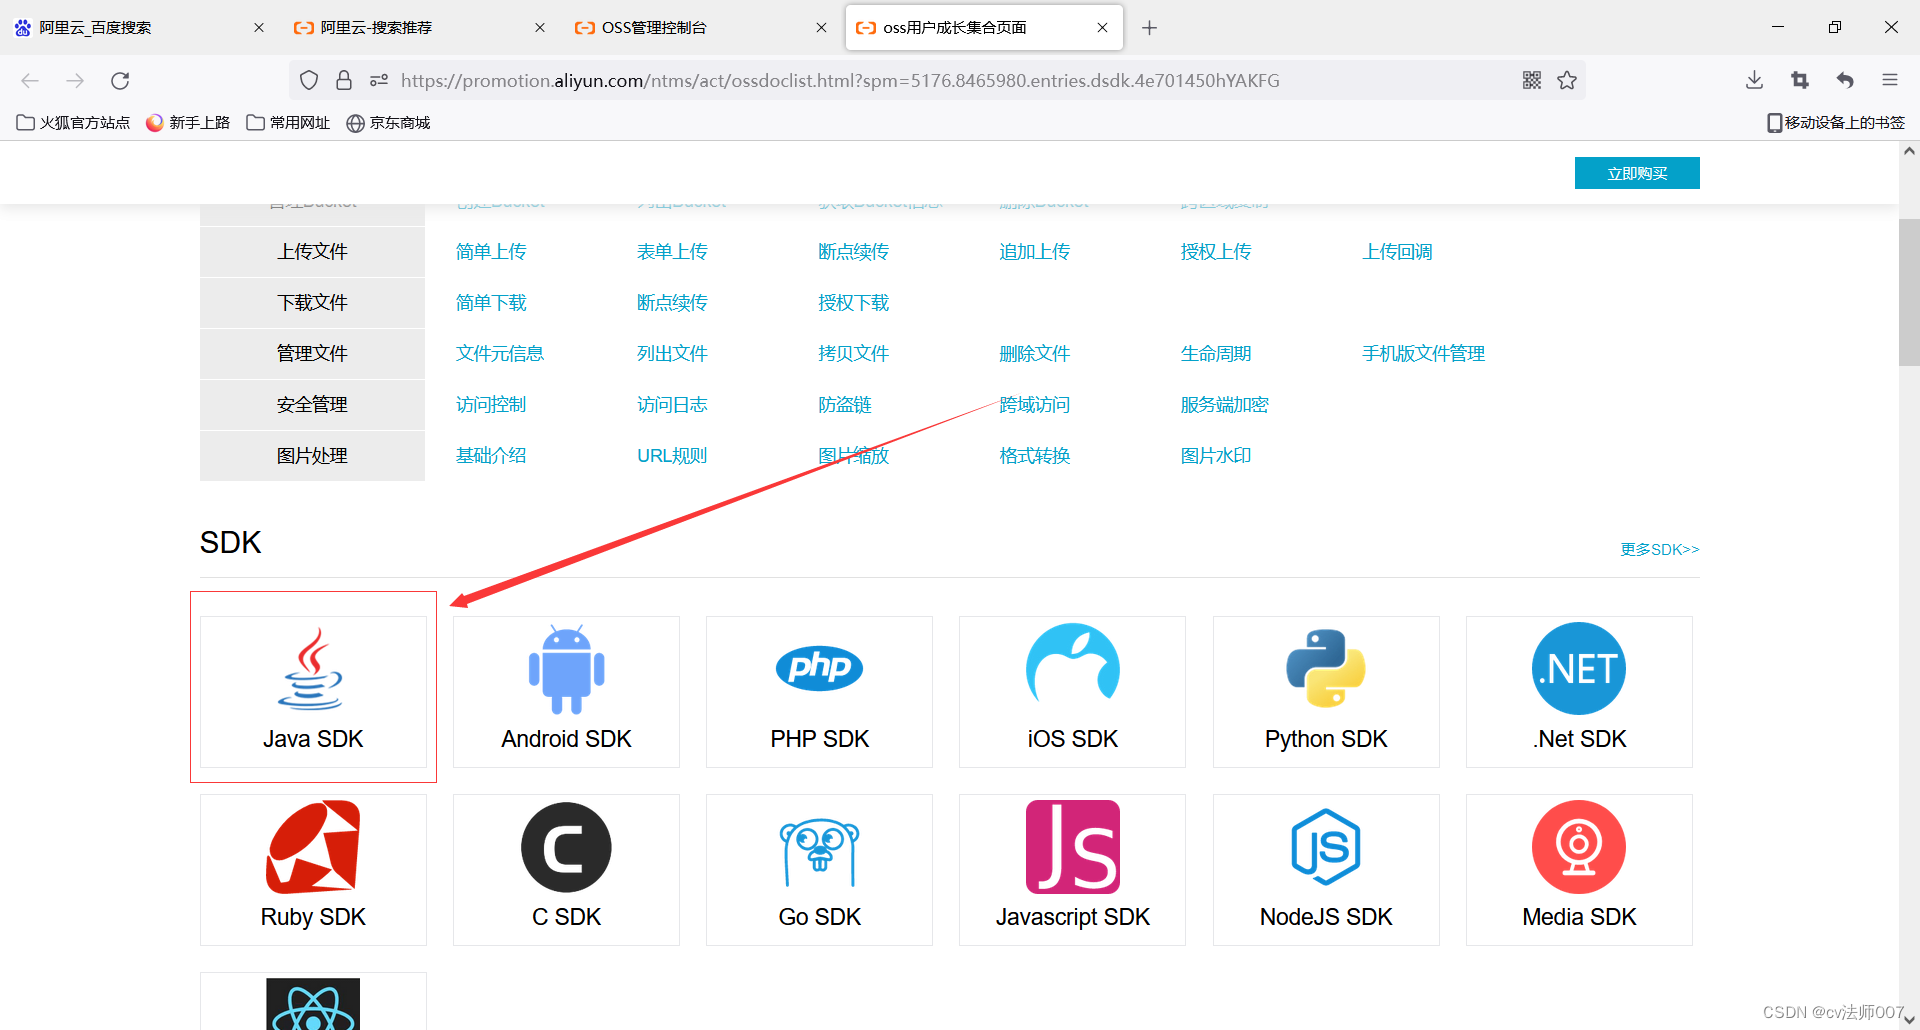Reload the current page
The height and width of the screenshot is (1030, 1920).
click(x=120, y=80)
